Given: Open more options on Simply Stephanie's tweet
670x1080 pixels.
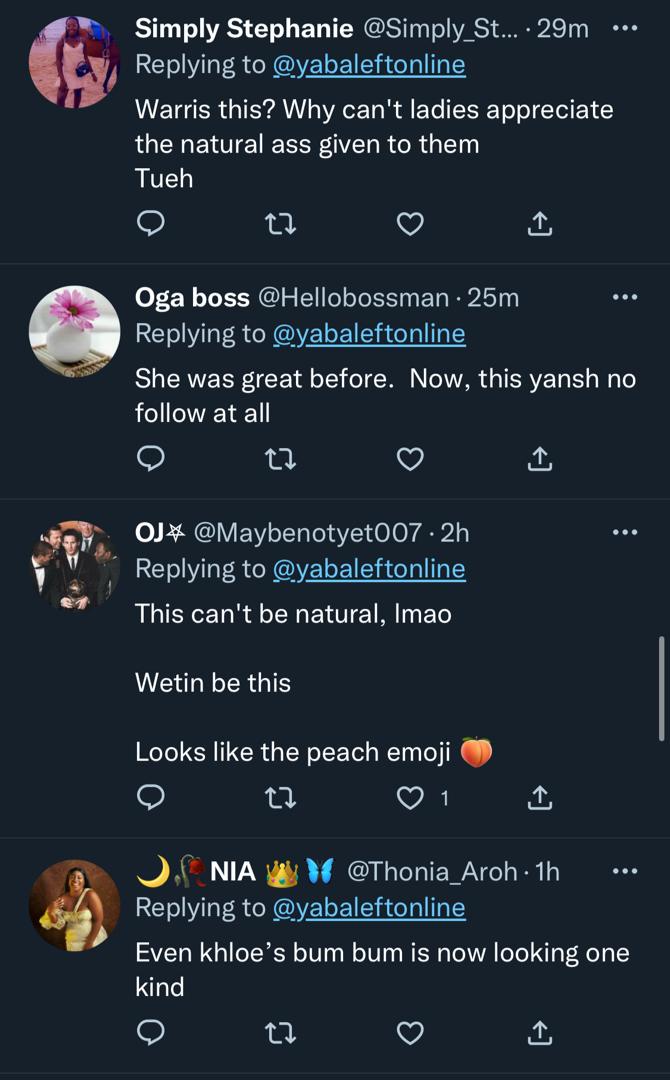Looking at the screenshot, I should (x=624, y=29).
